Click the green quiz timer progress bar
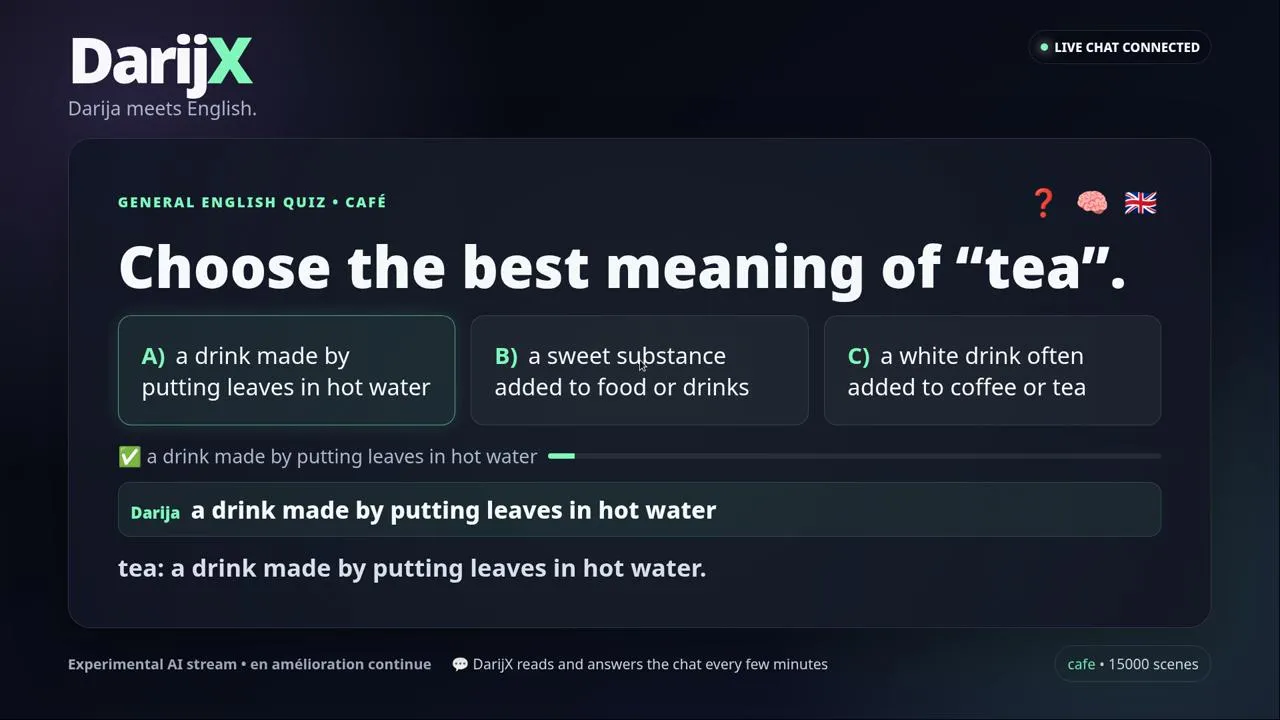This screenshot has height=720, width=1280. click(x=561, y=456)
